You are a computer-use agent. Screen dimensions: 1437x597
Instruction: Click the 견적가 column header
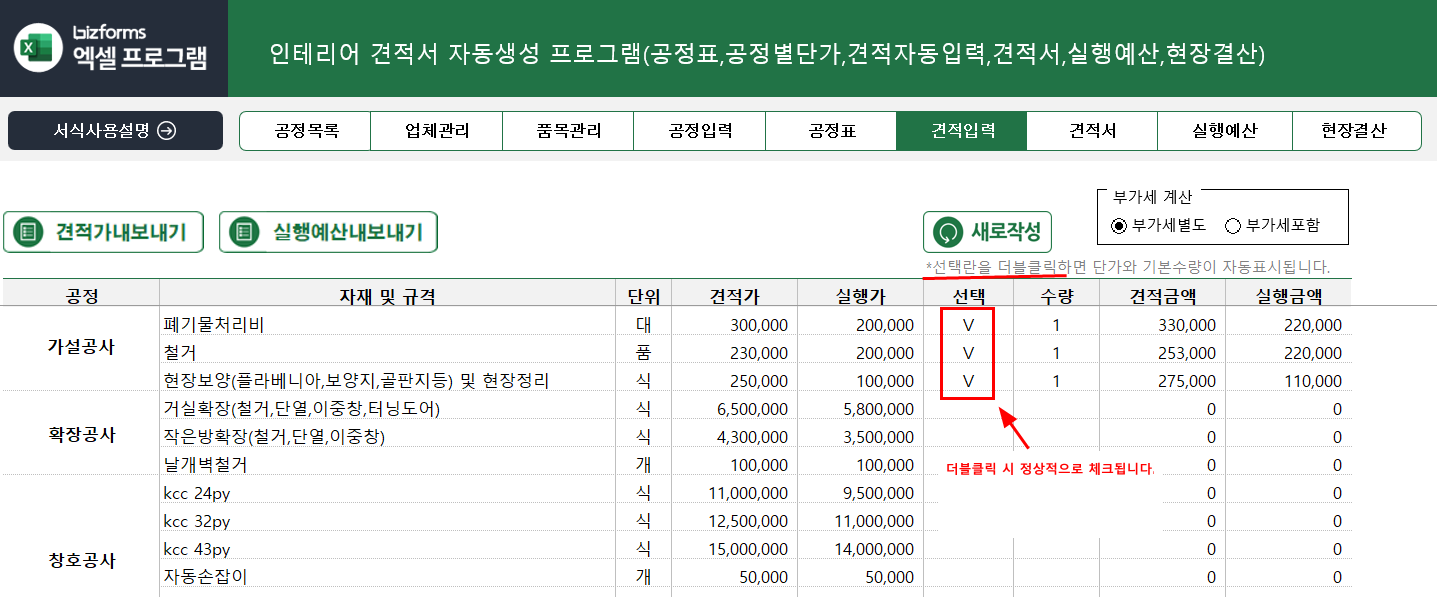point(734,295)
